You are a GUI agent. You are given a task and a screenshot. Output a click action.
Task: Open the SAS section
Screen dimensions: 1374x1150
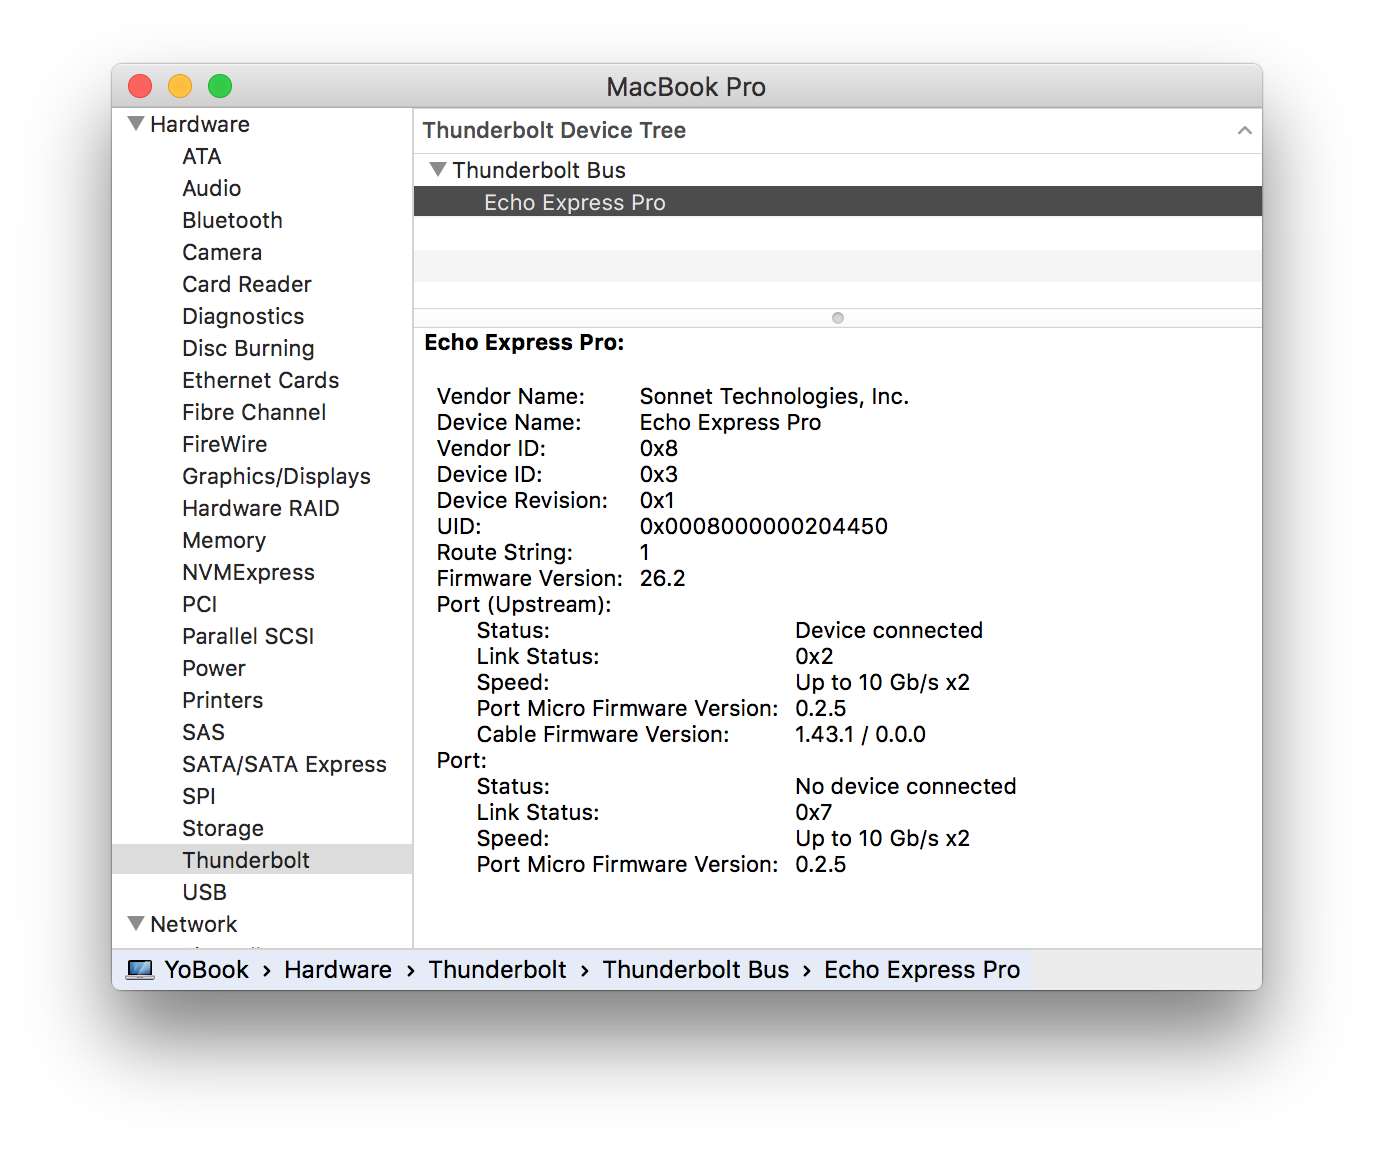(203, 732)
